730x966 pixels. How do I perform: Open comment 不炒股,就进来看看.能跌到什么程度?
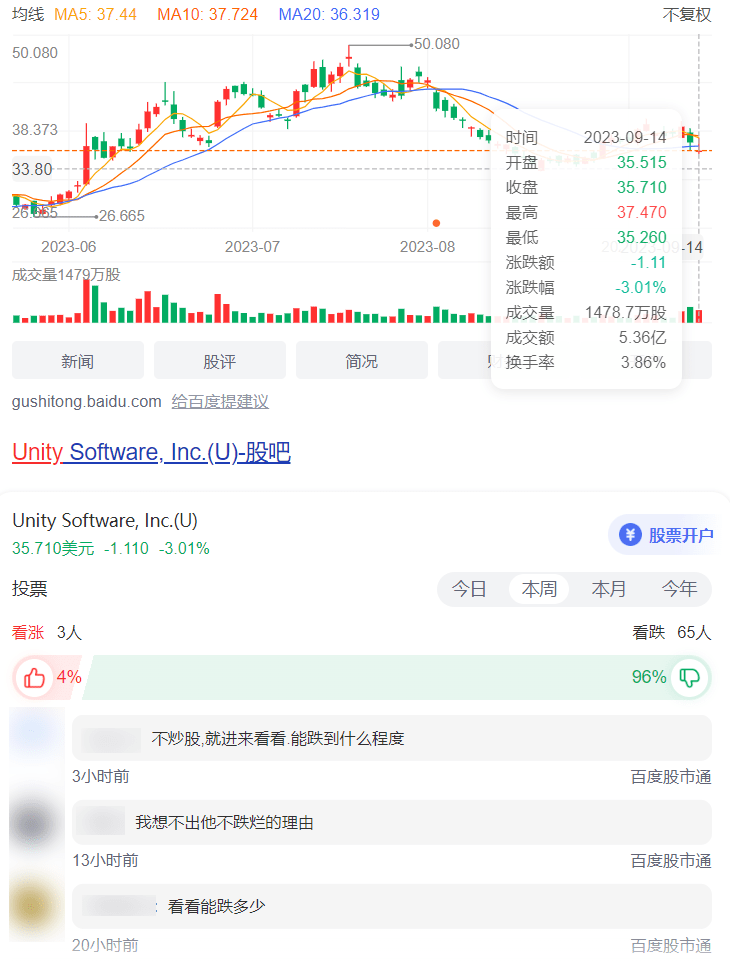278,739
